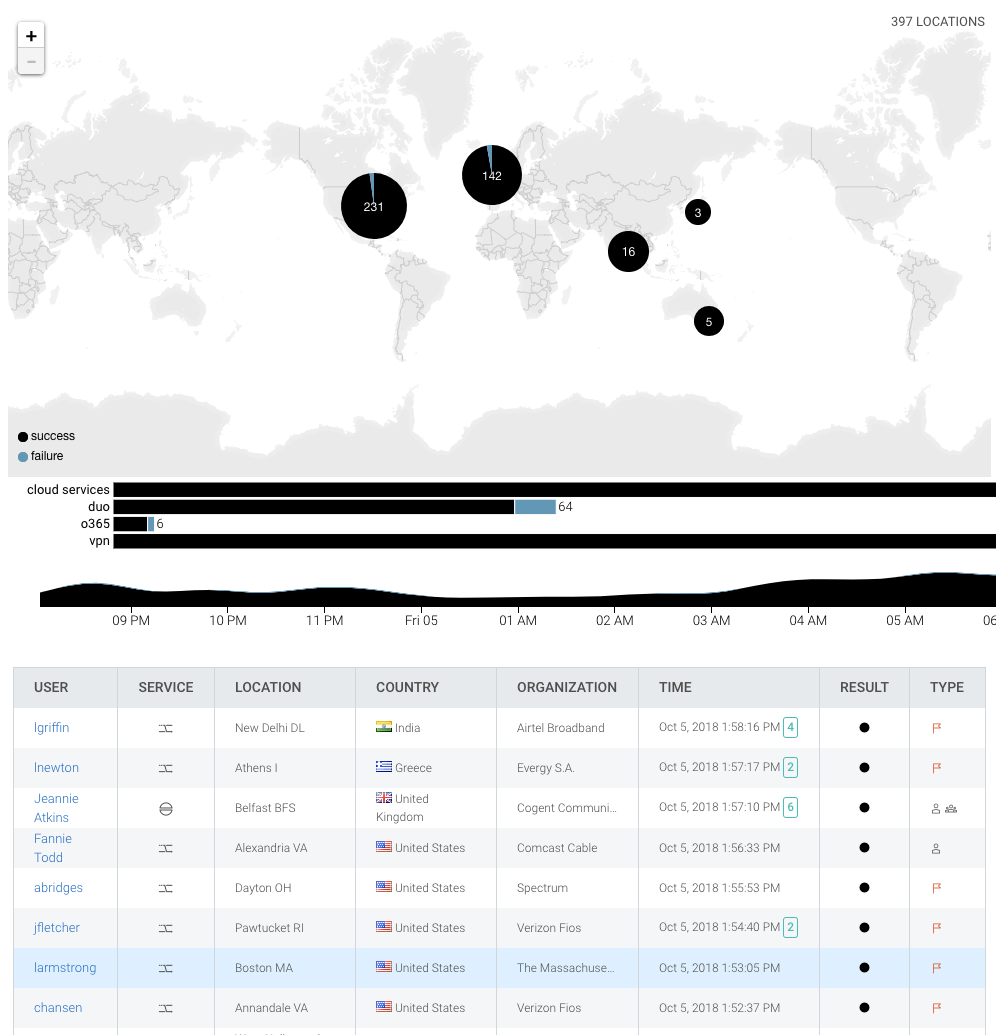
Task: Click the flag type icon for lgriffin
Action: coord(937,728)
